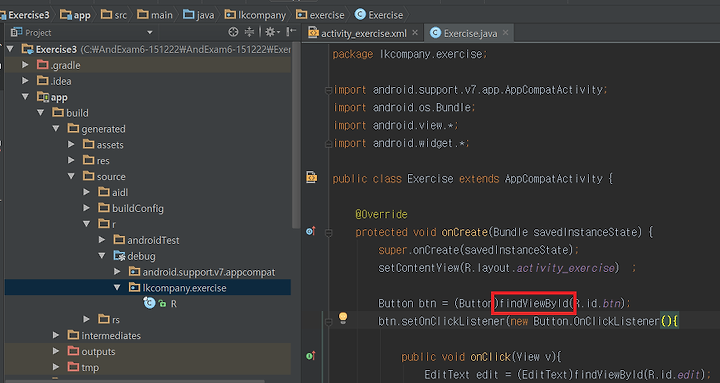Expand the intermediates folder
This screenshot has height=383, width=720.
56,335
